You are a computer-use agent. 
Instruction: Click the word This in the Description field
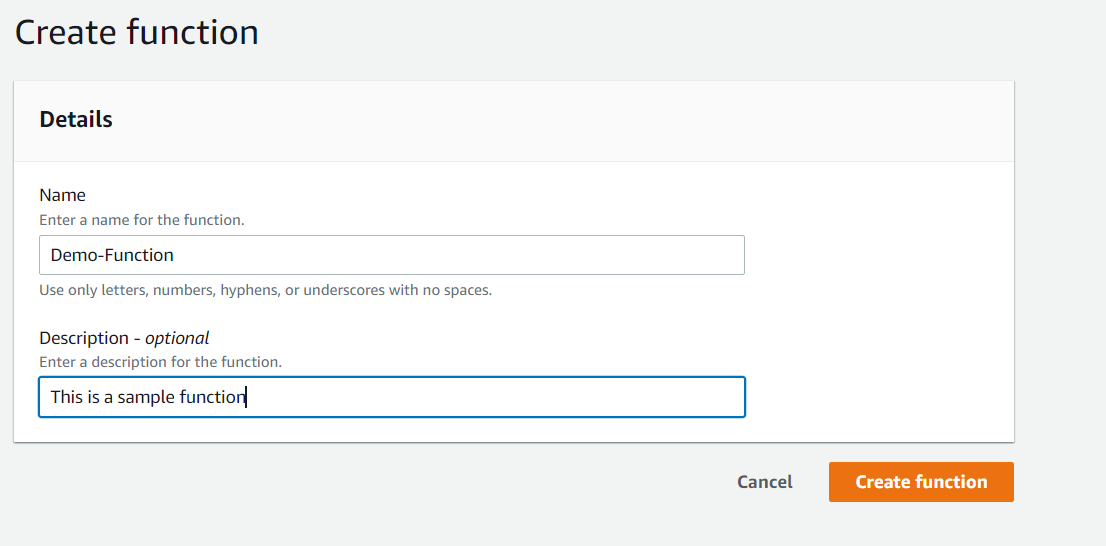coord(66,397)
